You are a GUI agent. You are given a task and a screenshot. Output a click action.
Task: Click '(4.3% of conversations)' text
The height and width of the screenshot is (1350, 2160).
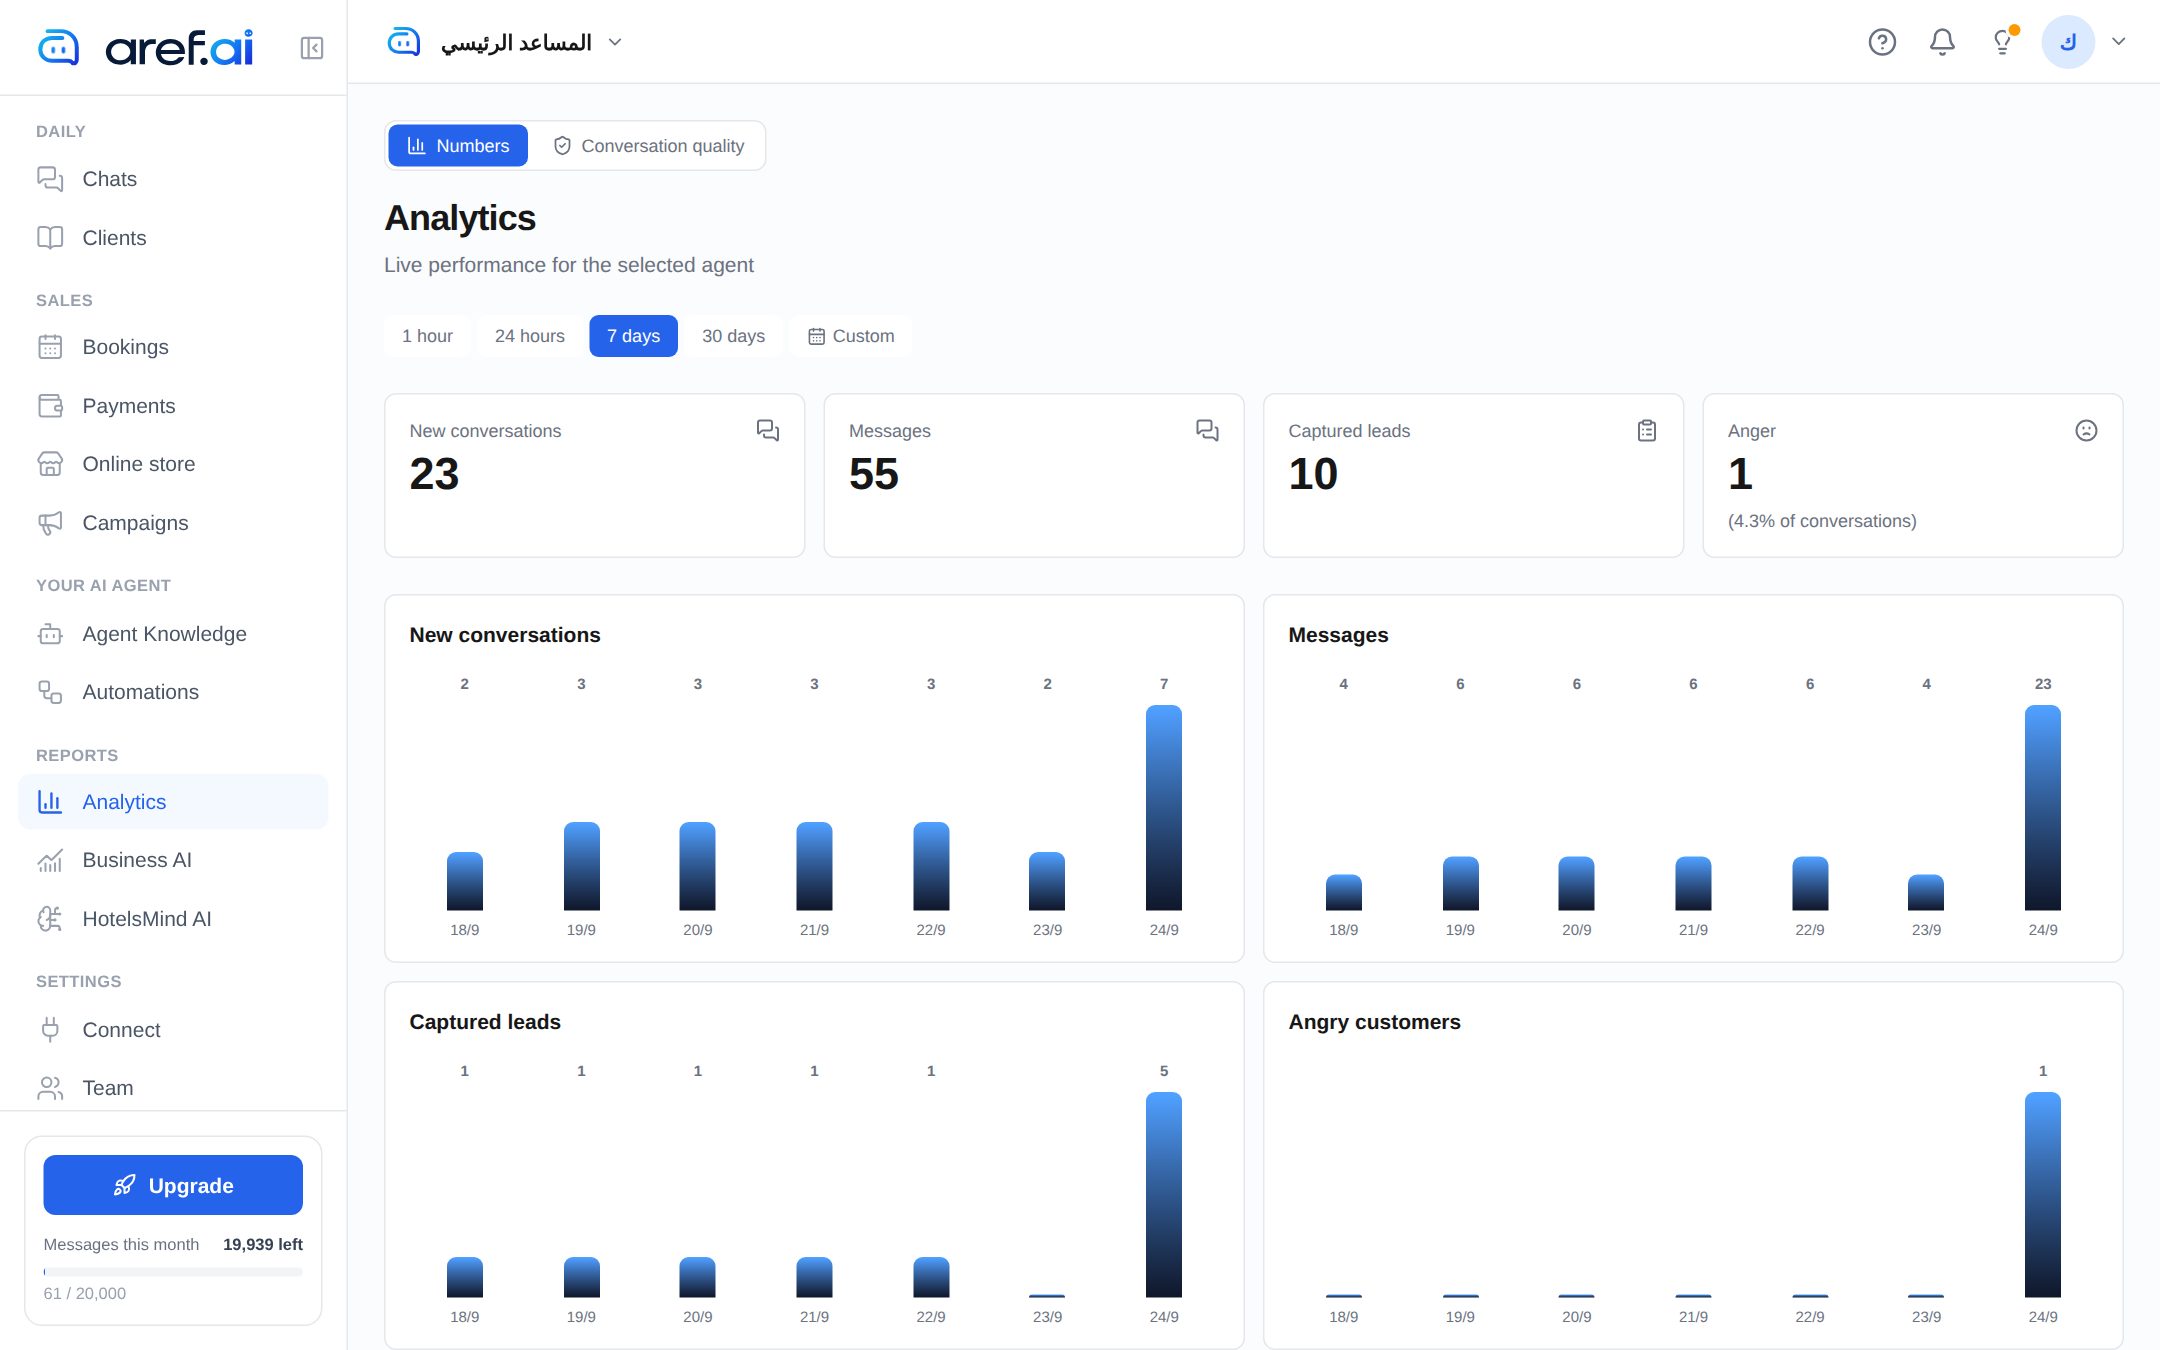pos(1822,521)
